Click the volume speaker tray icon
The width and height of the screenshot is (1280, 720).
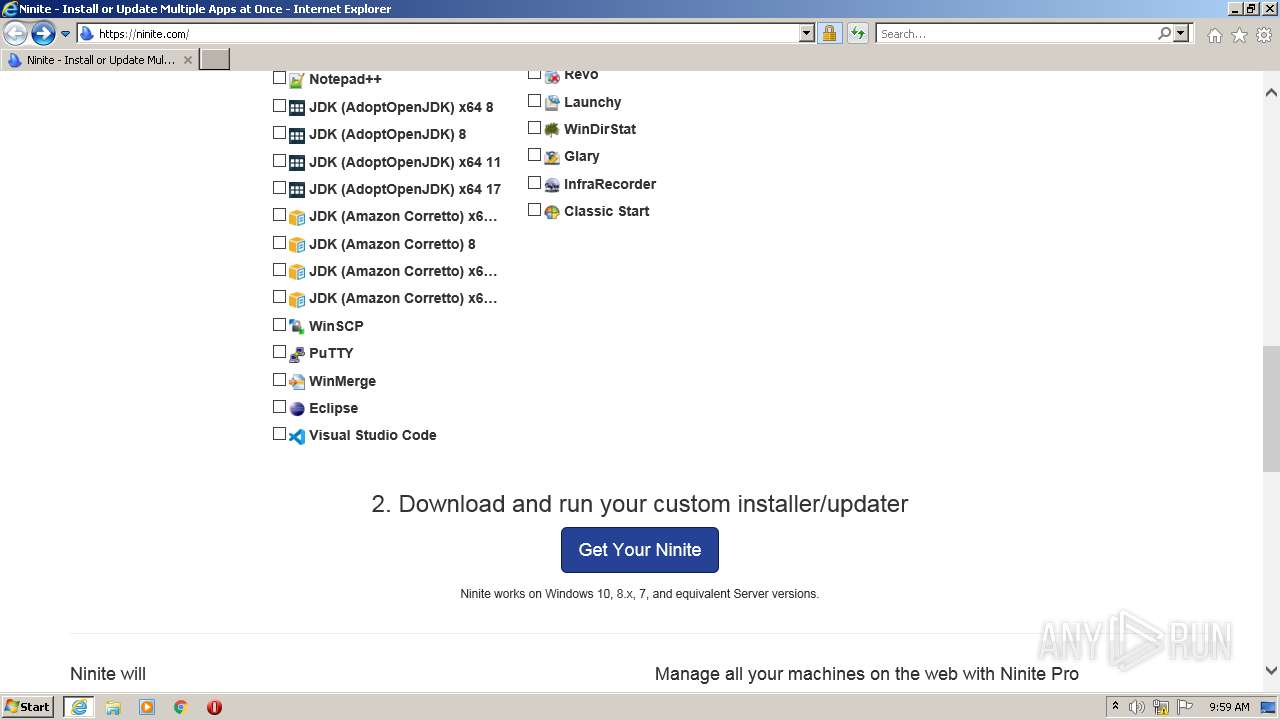[1137, 707]
